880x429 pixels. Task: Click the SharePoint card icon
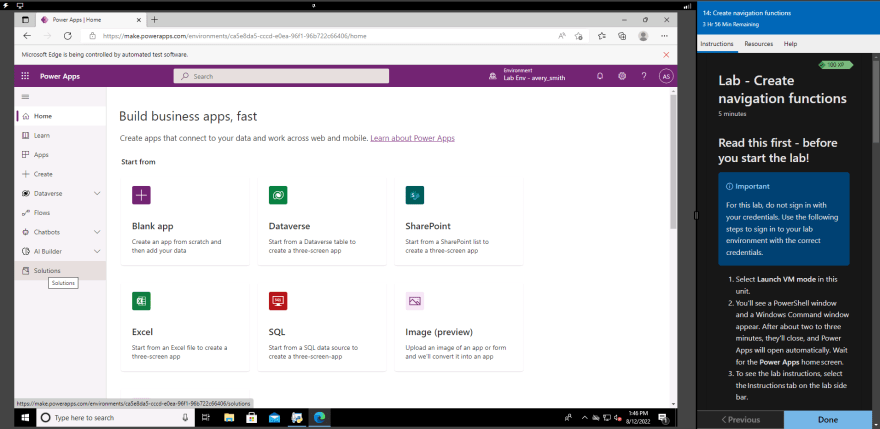[415, 195]
